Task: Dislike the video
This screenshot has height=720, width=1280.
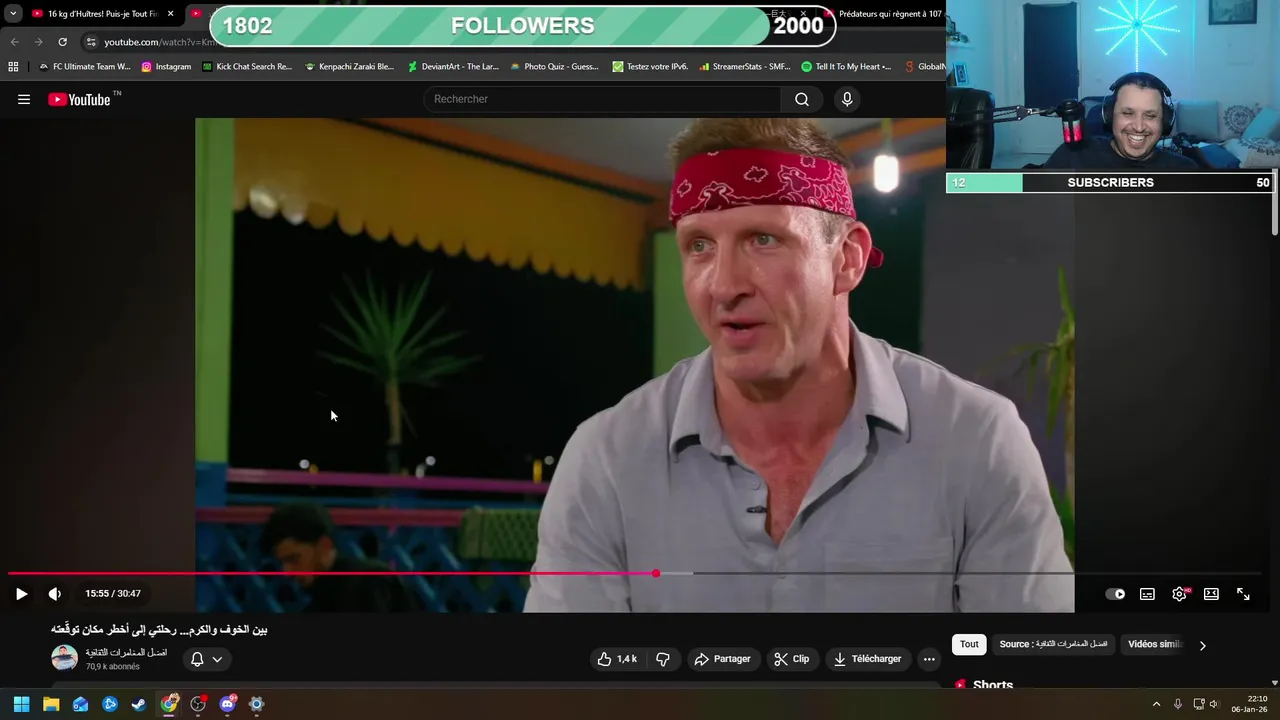Action: 662,659
